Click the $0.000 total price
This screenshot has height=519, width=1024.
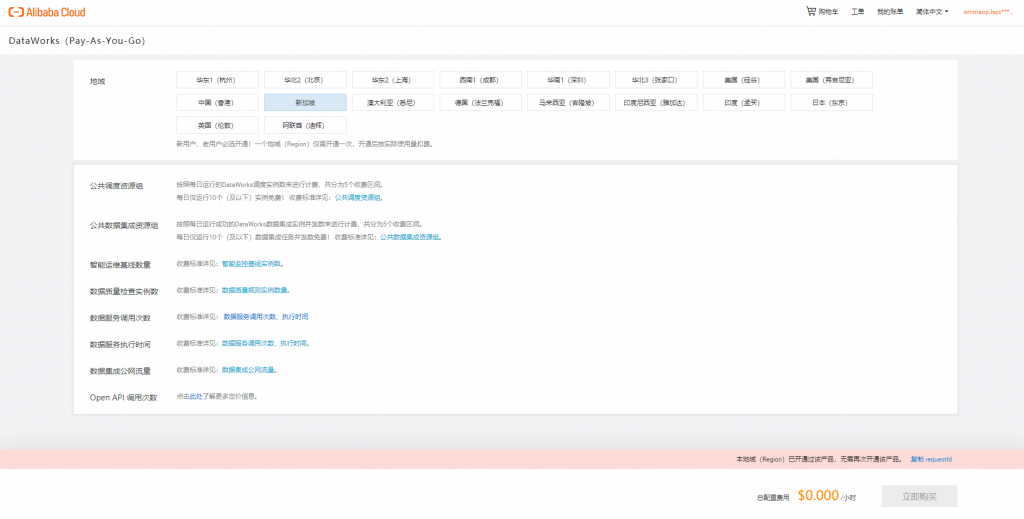point(818,495)
